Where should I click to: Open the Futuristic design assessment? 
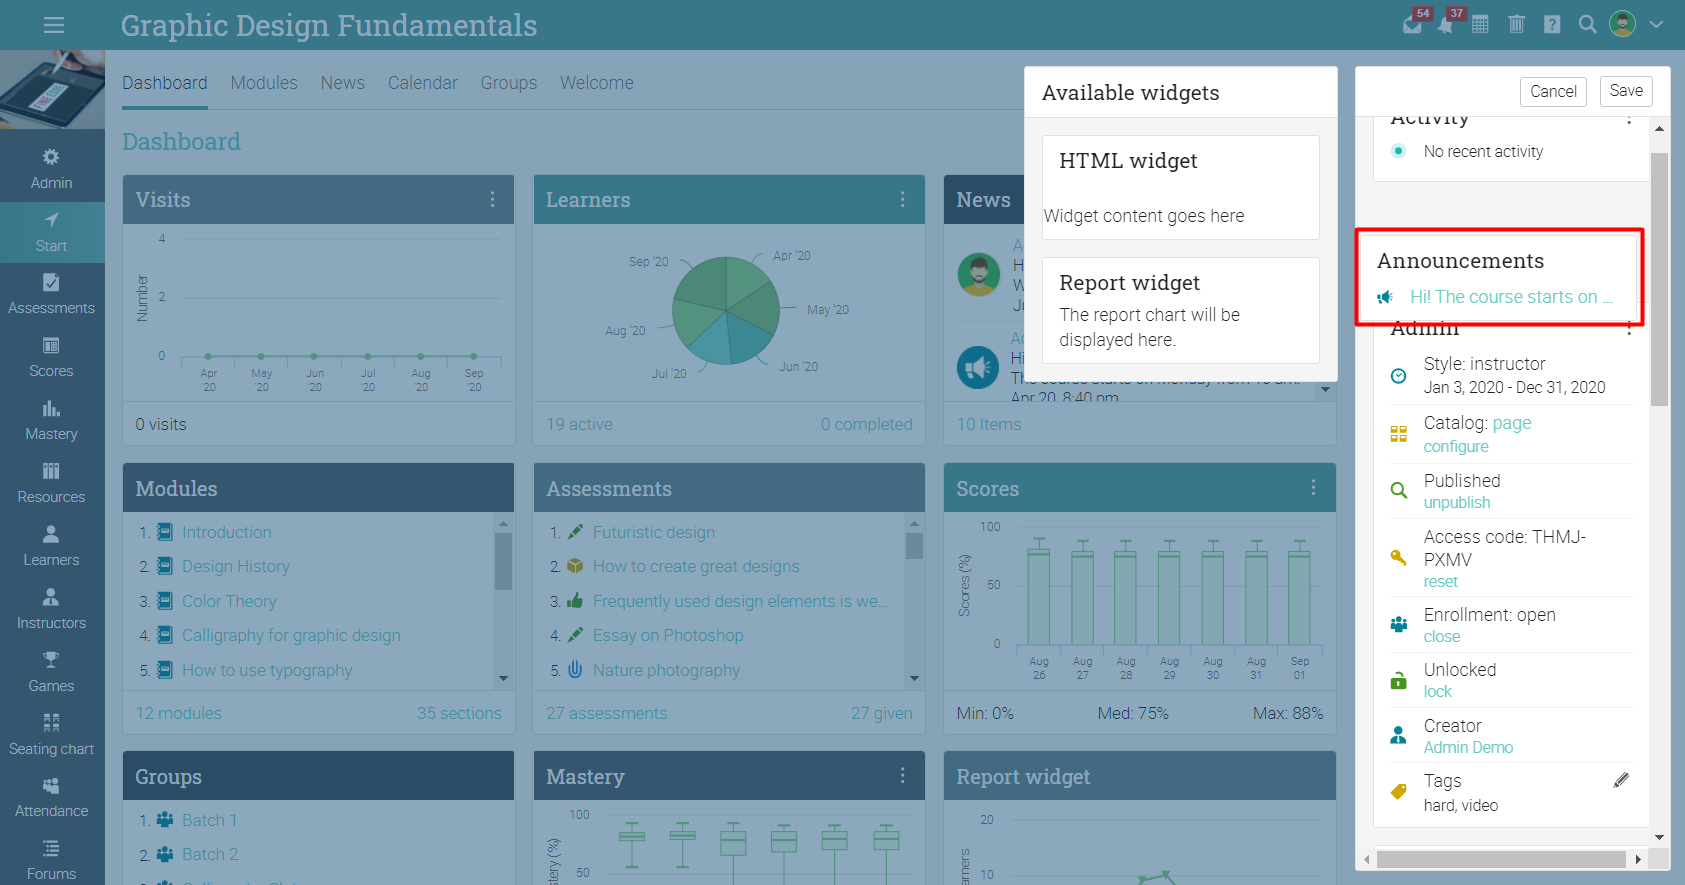(653, 532)
